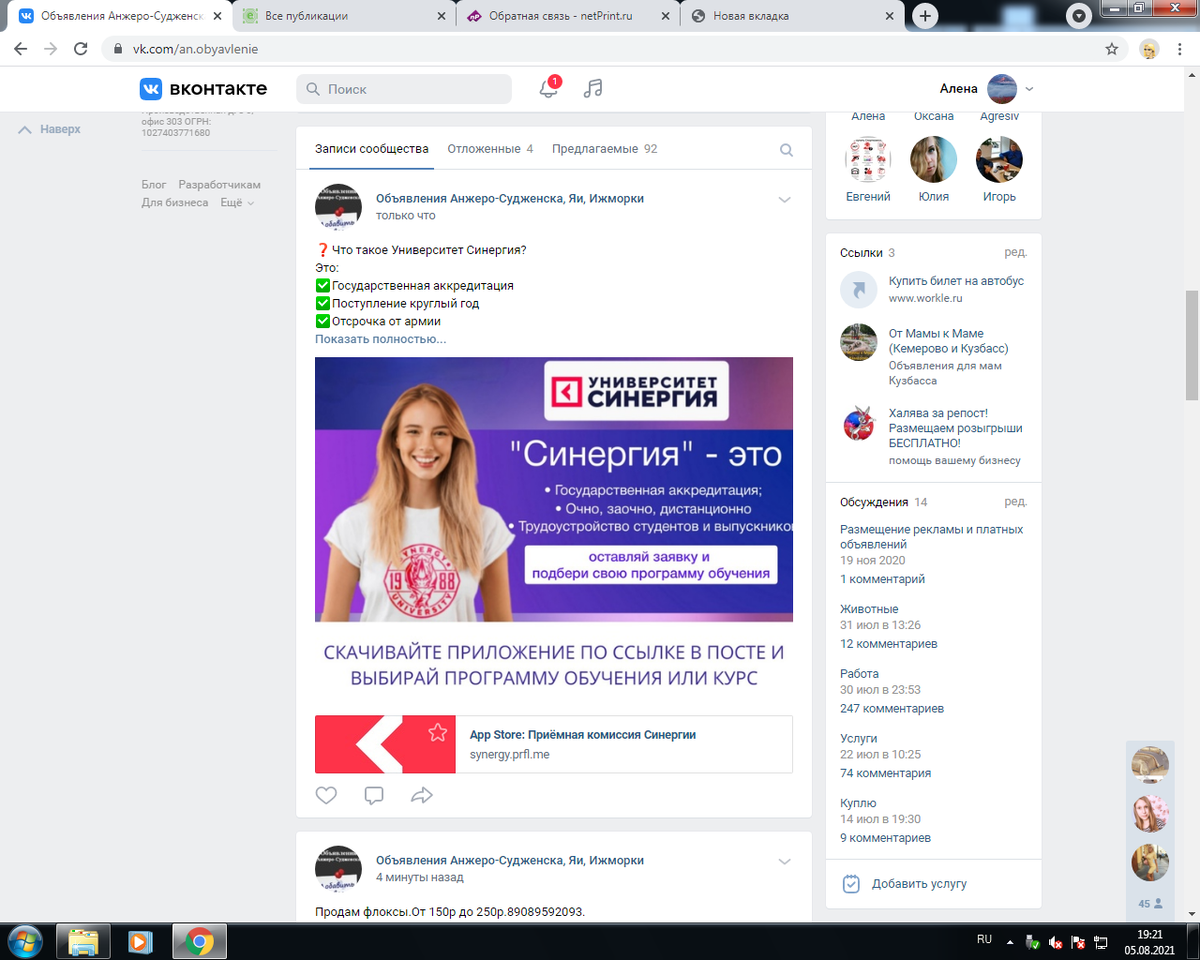
Task: Switch to Записи сообщества tab
Action: pos(372,149)
